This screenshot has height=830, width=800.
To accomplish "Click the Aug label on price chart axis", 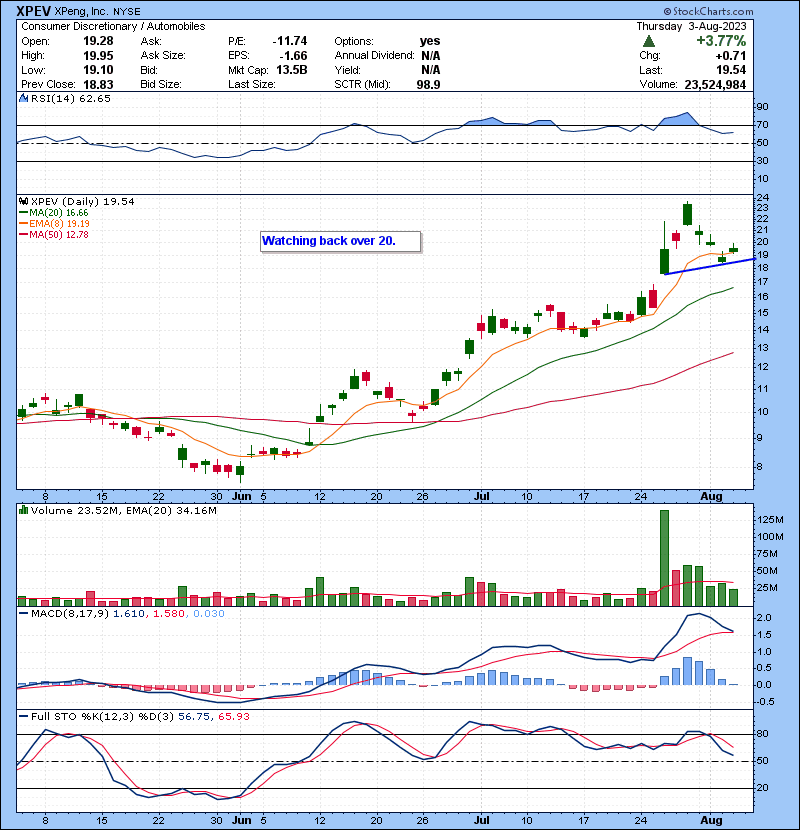I will tap(711, 497).
